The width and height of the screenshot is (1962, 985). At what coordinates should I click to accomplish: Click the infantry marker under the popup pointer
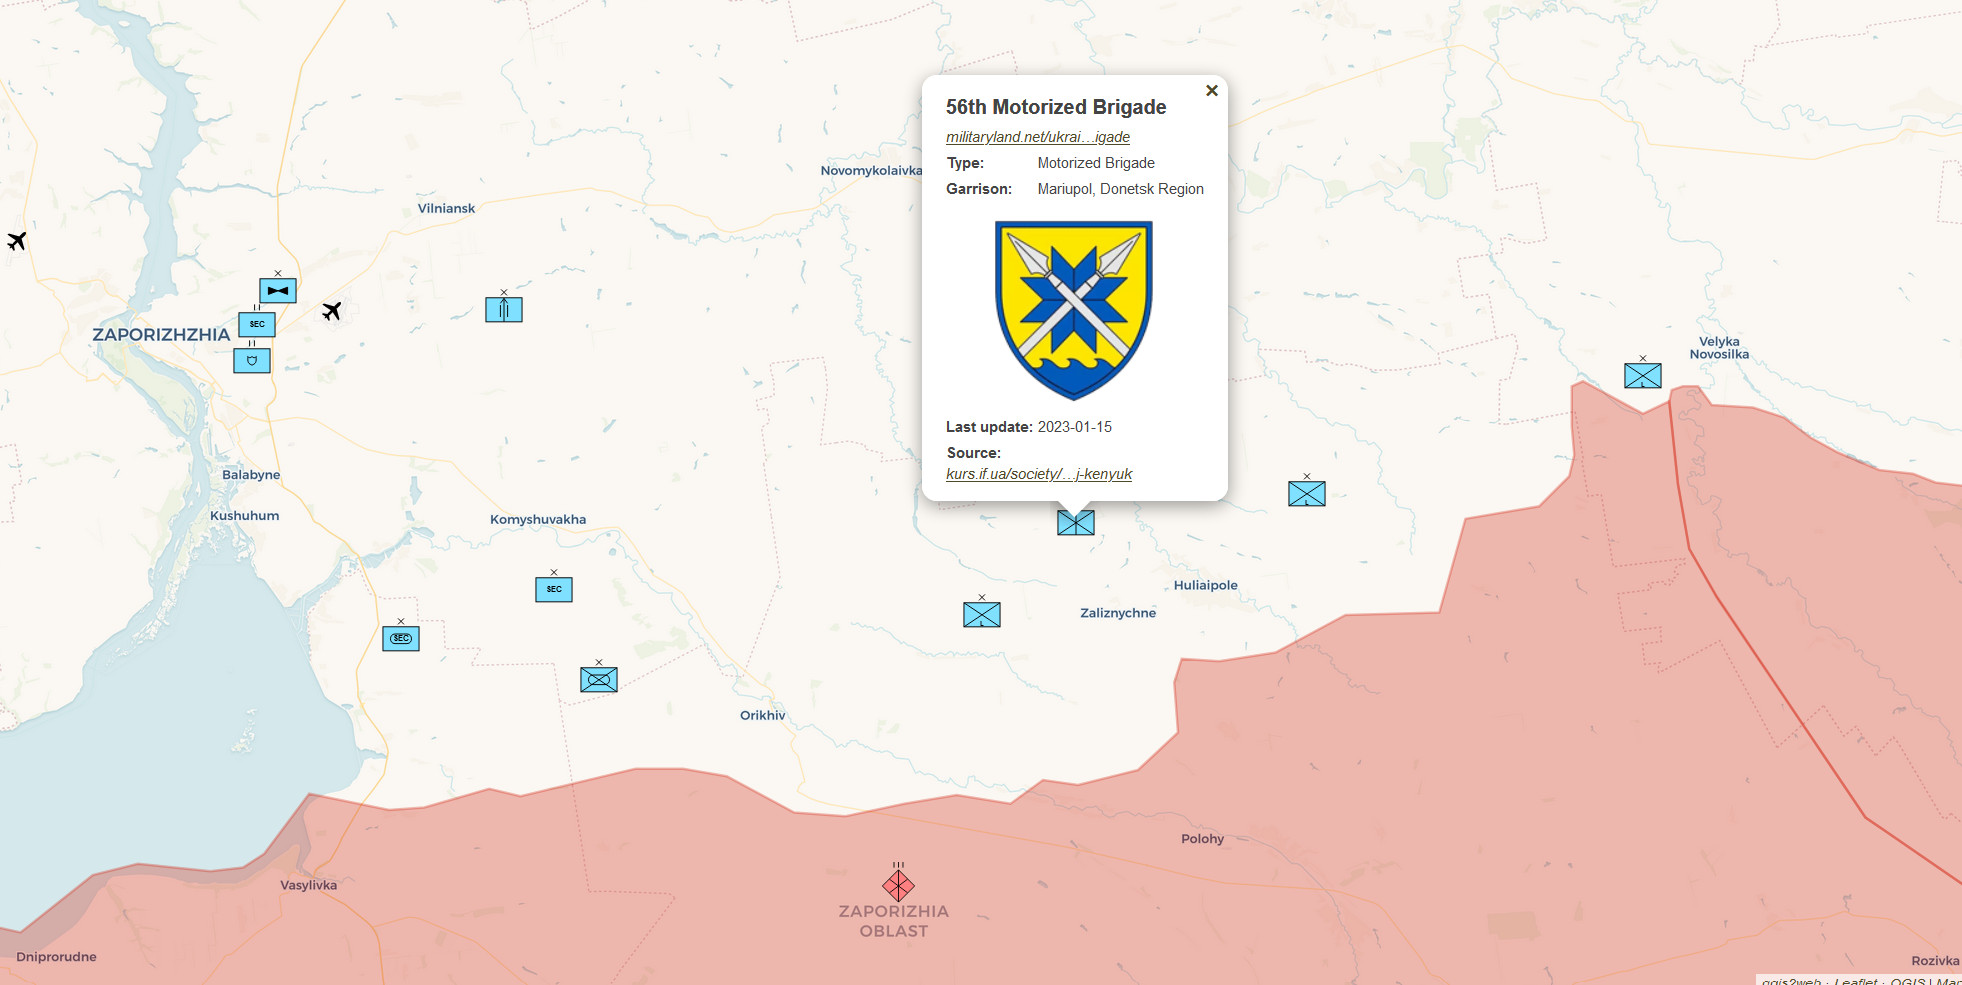click(x=1076, y=522)
